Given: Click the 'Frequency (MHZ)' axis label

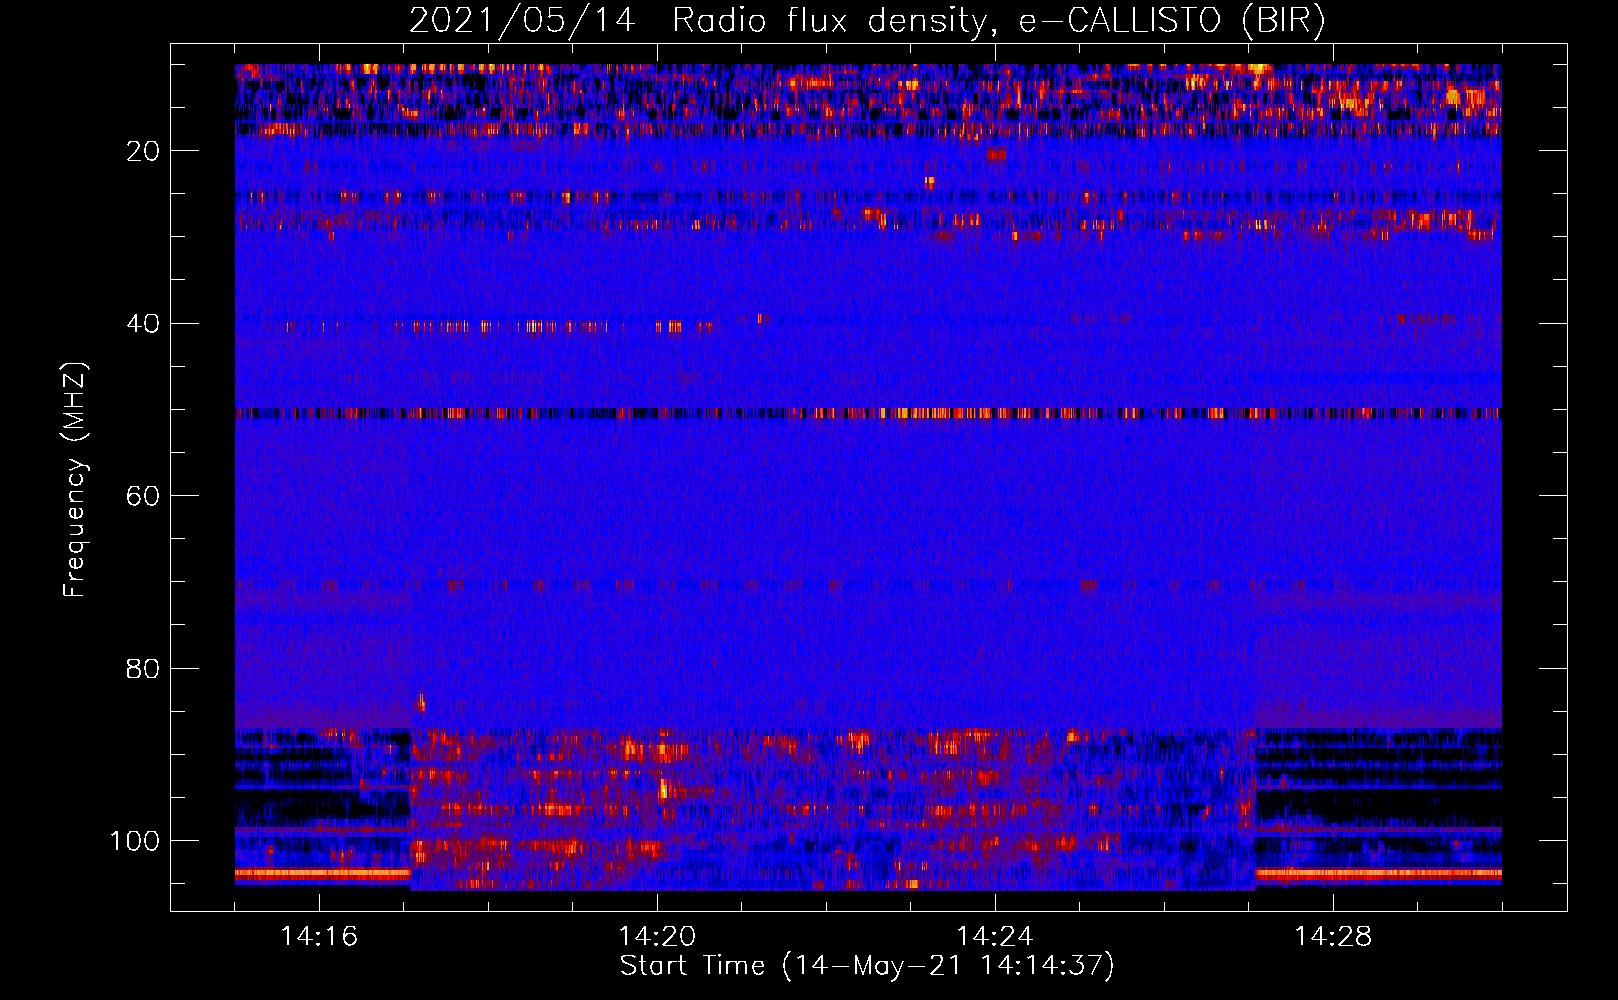Looking at the screenshot, I should [75, 480].
